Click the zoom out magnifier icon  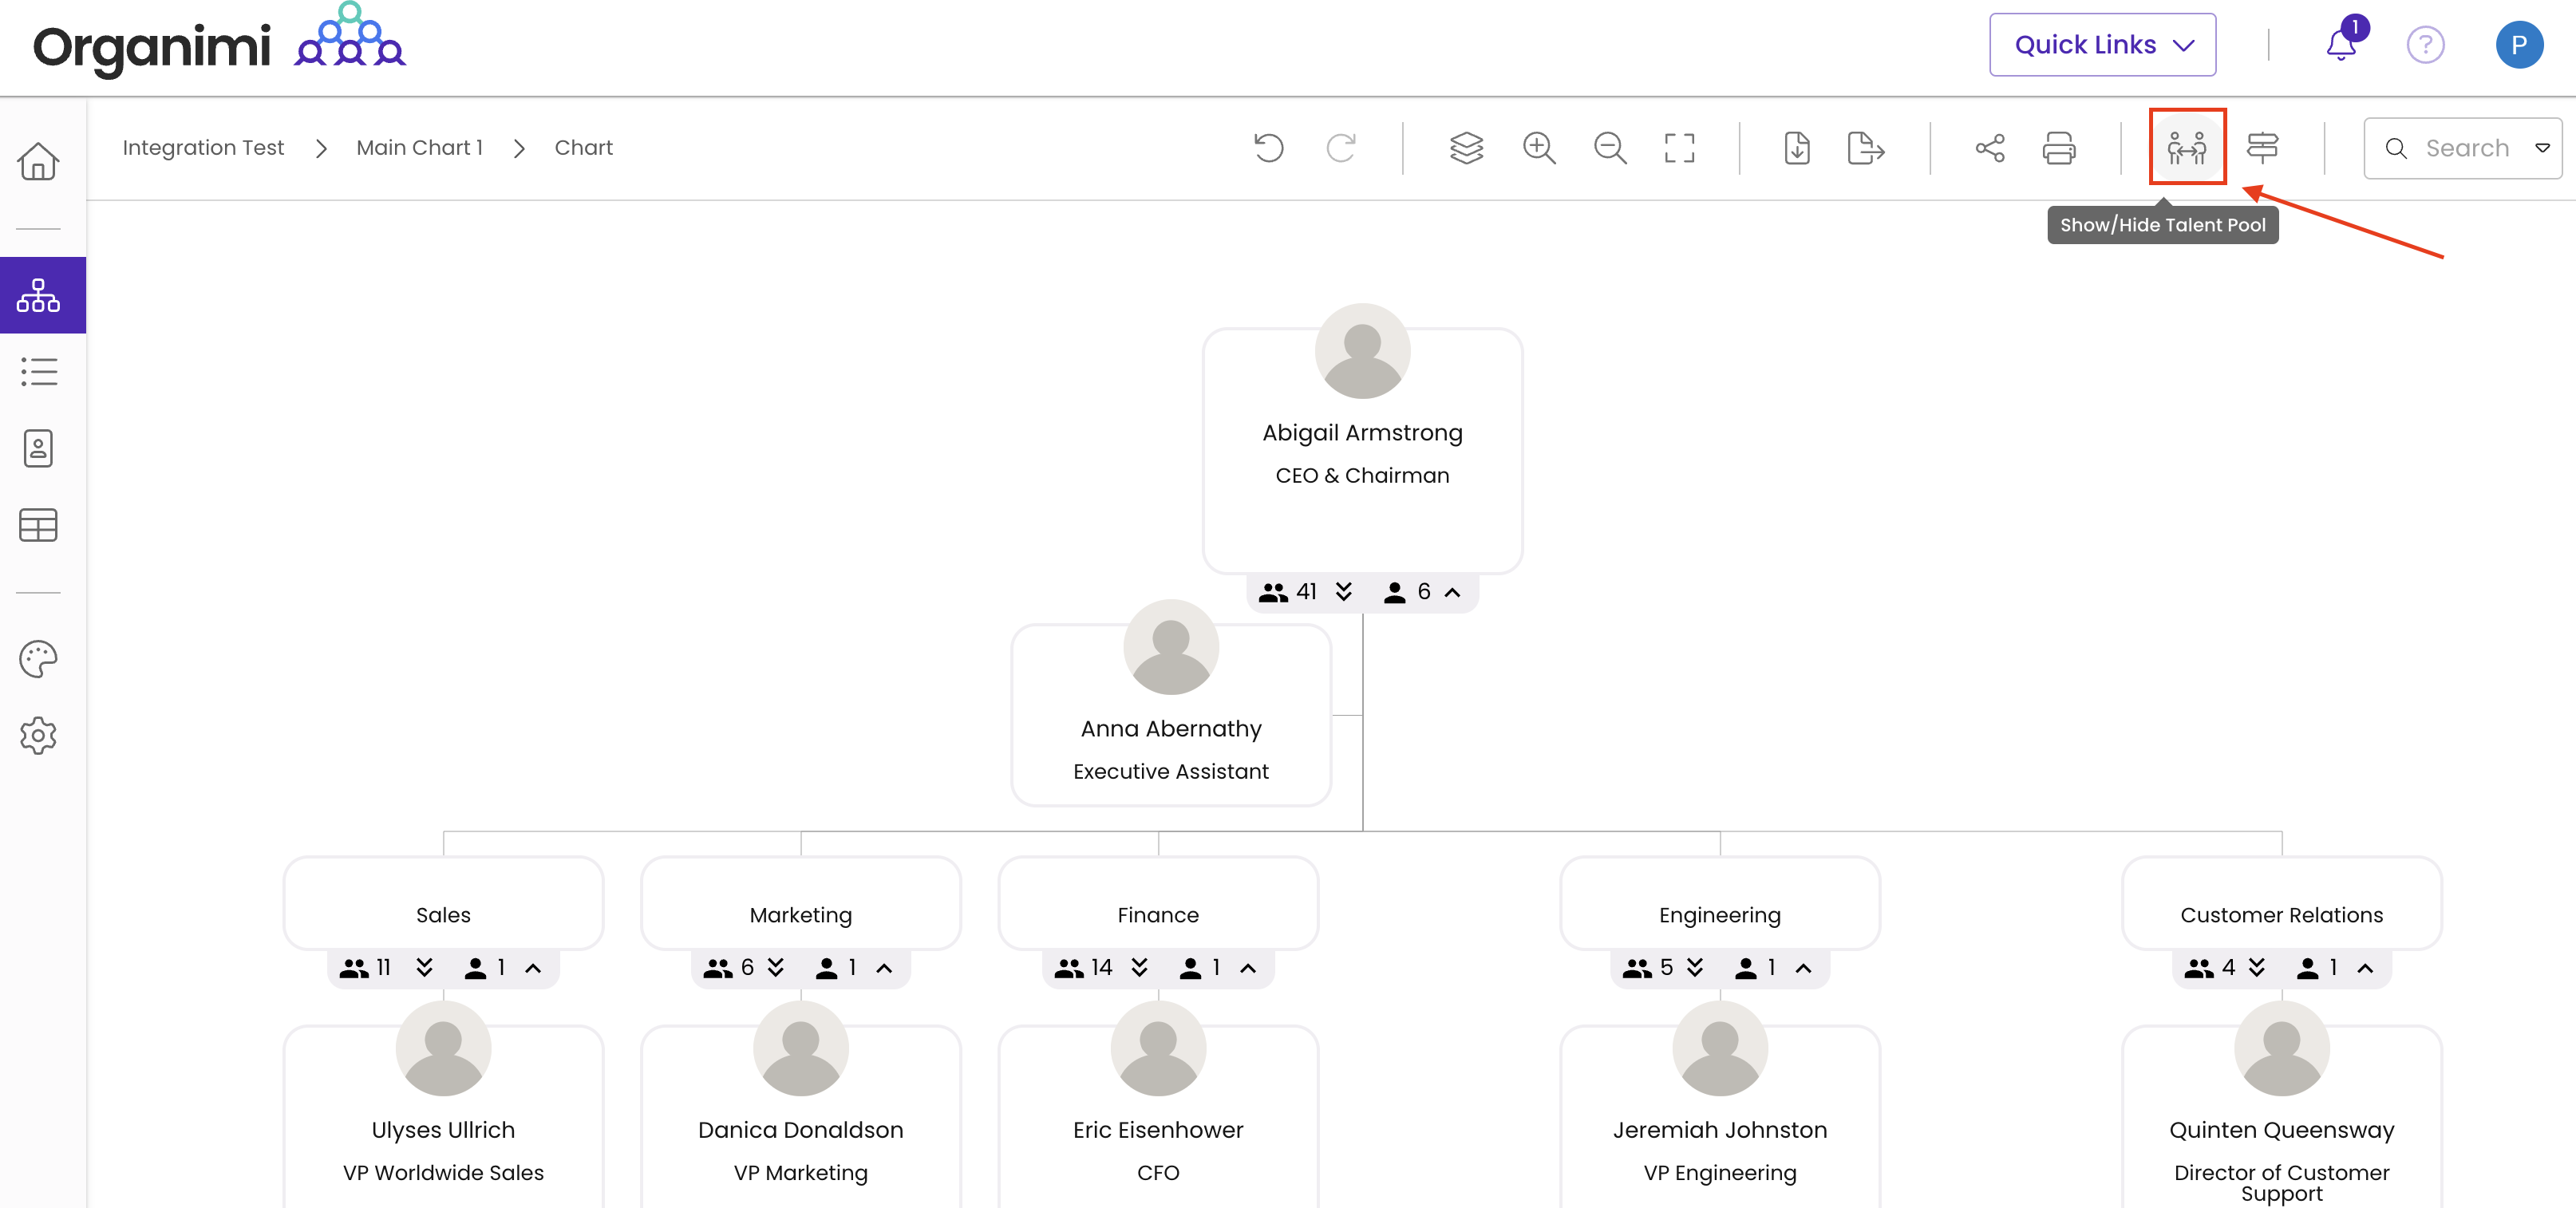pyautogui.click(x=1609, y=148)
